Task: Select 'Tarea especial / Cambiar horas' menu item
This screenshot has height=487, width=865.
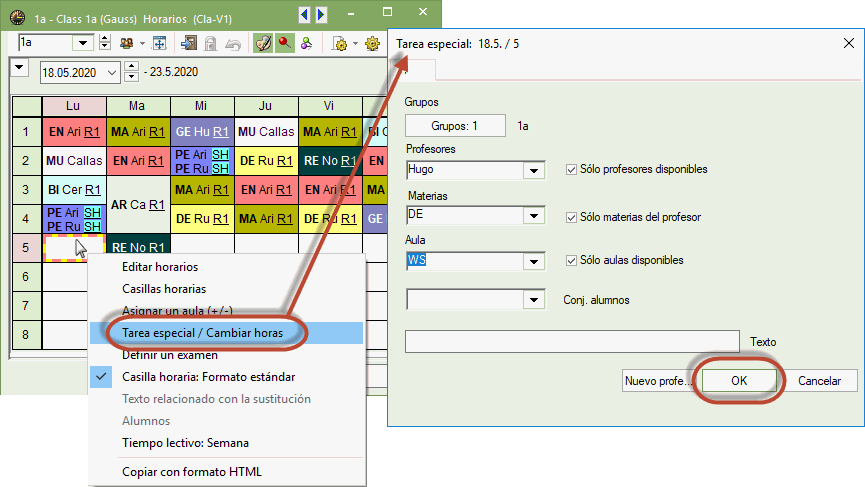Action: click(x=201, y=332)
